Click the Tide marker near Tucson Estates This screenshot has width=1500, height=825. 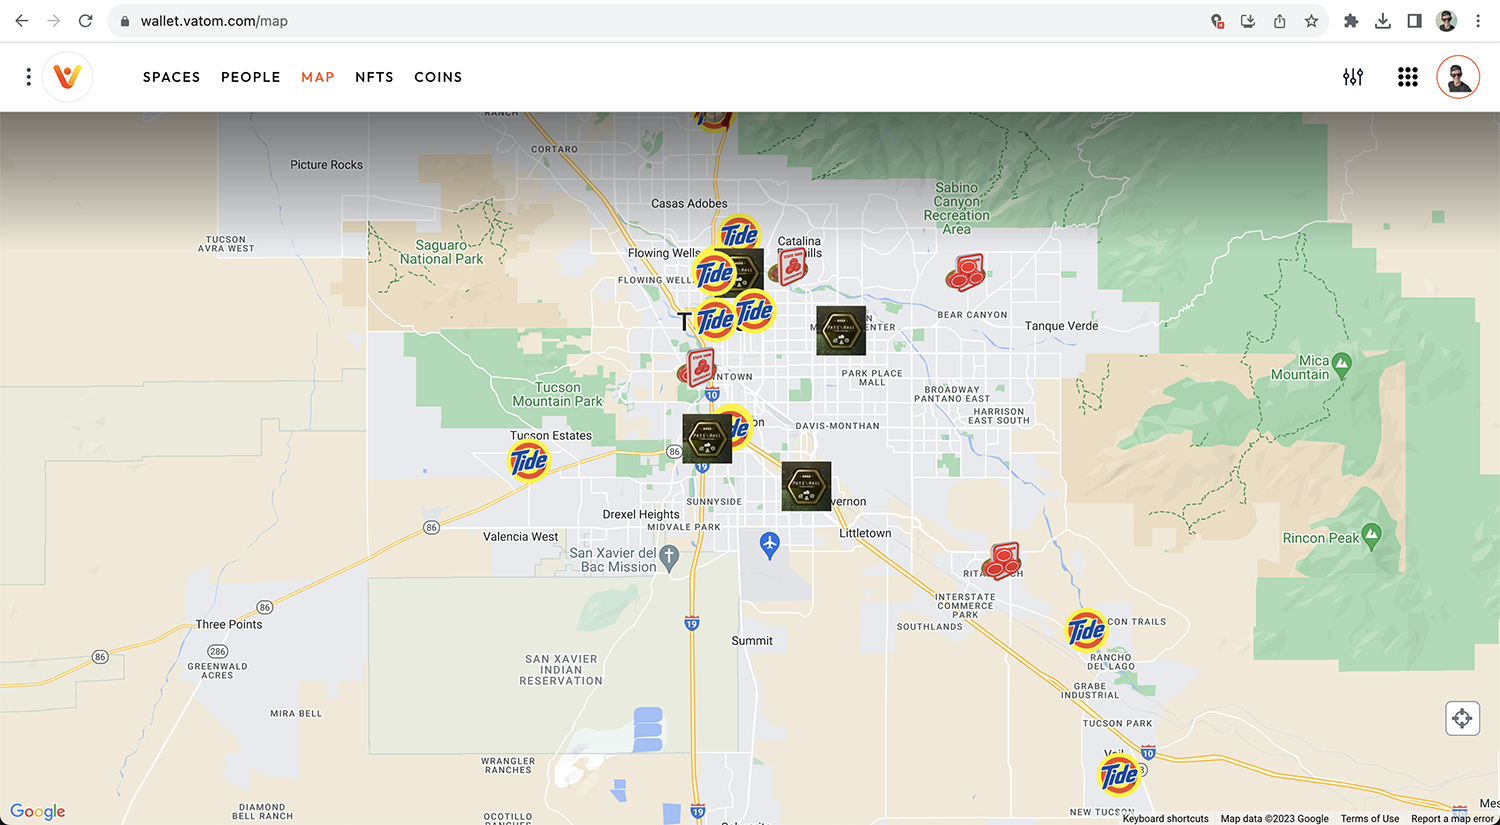[529, 461]
